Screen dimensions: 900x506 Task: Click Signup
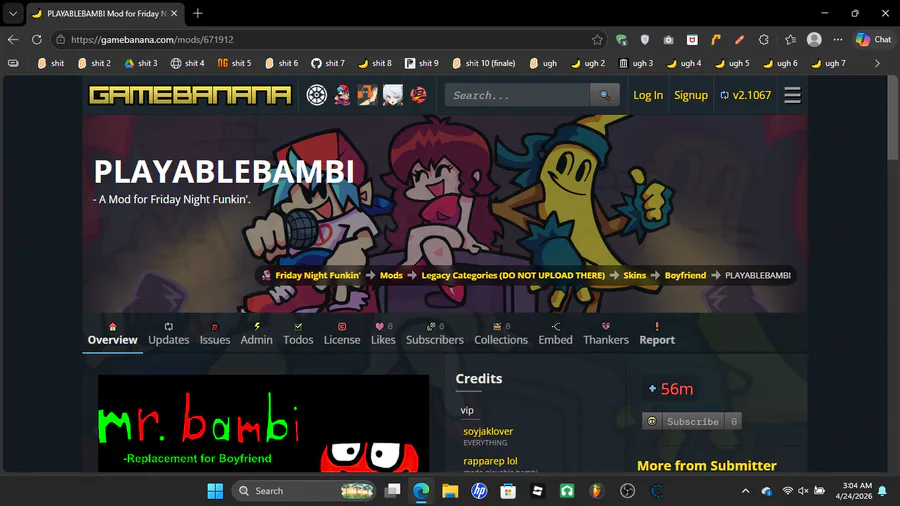pyautogui.click(x=690, y=95)
